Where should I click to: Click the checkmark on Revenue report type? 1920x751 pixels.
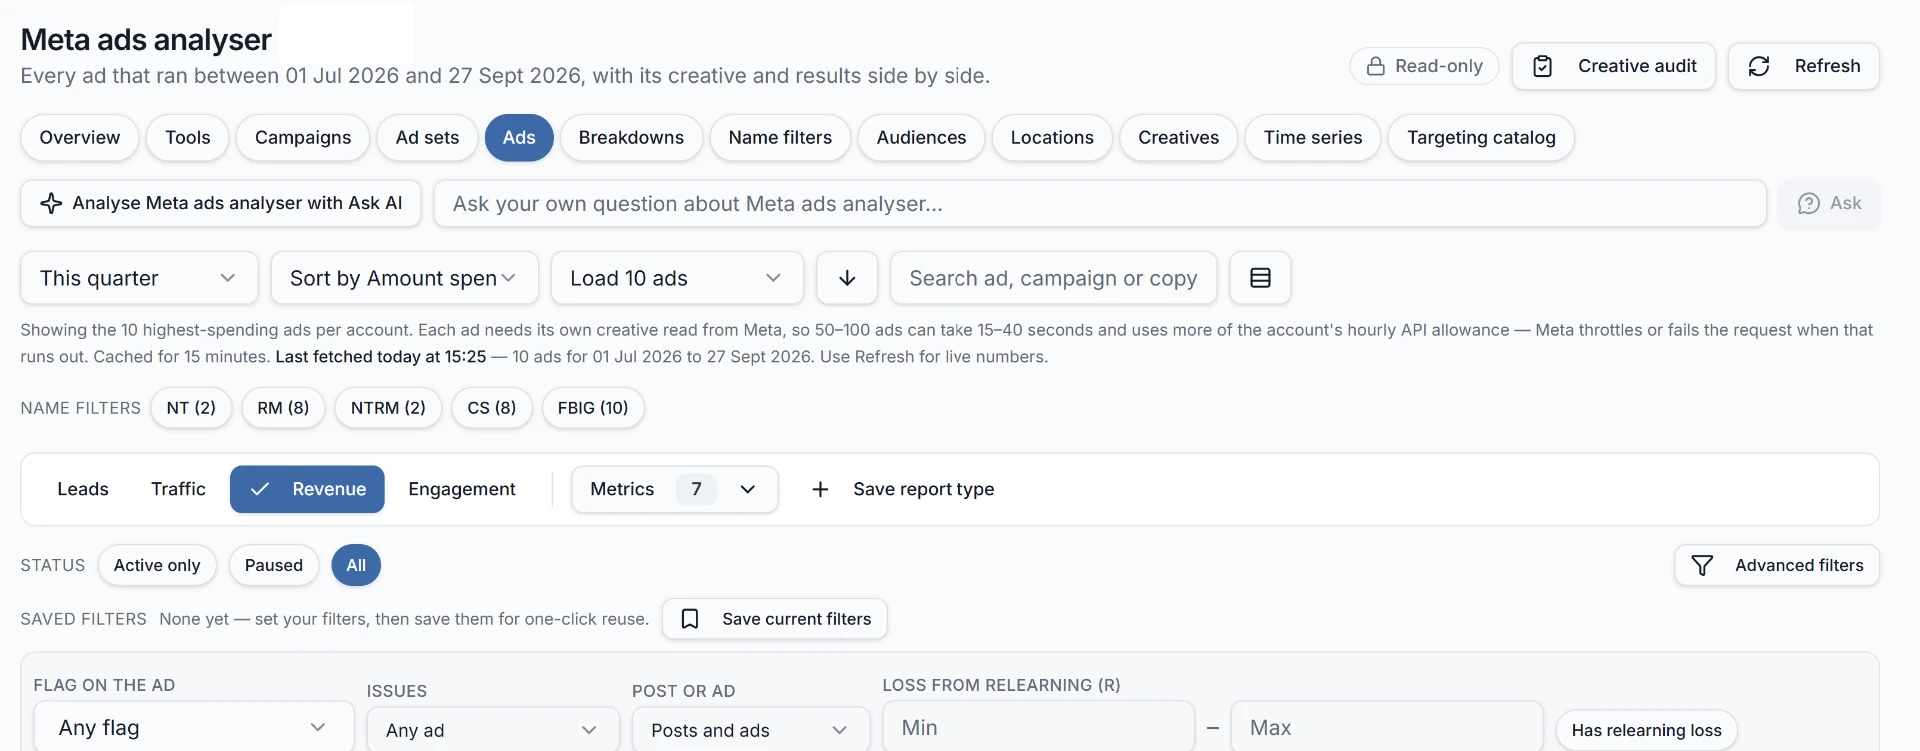point(260,489)
